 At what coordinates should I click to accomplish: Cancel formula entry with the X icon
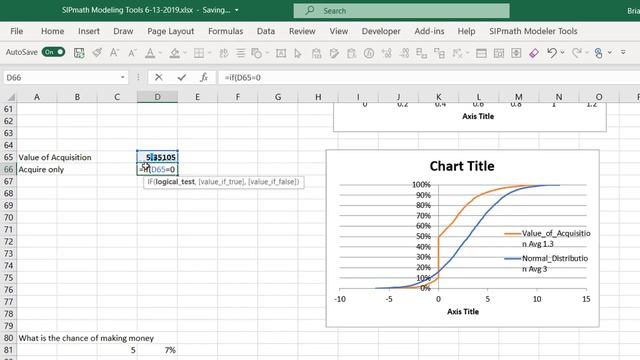click(x=159, y=77)
